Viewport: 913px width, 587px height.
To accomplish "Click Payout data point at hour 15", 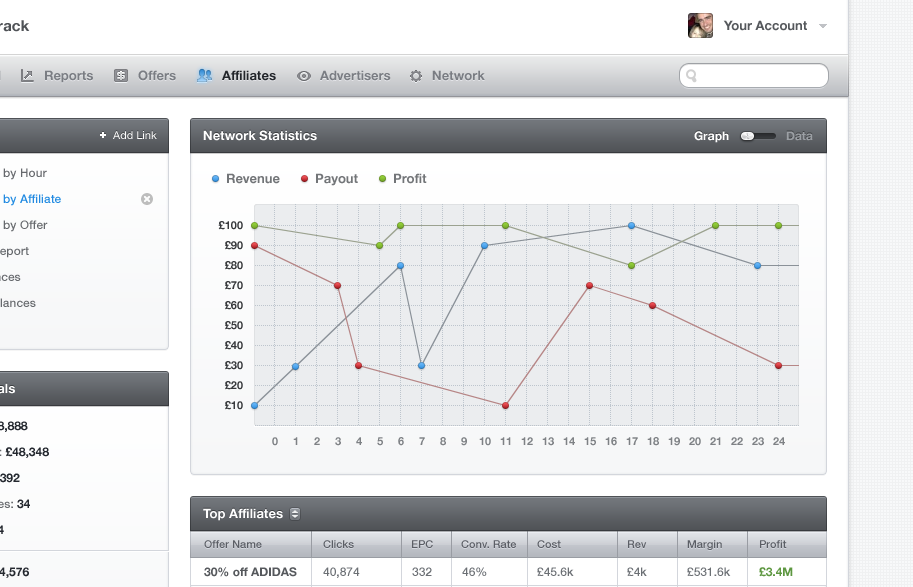I will pyautogui.click(x=590, y=286).
